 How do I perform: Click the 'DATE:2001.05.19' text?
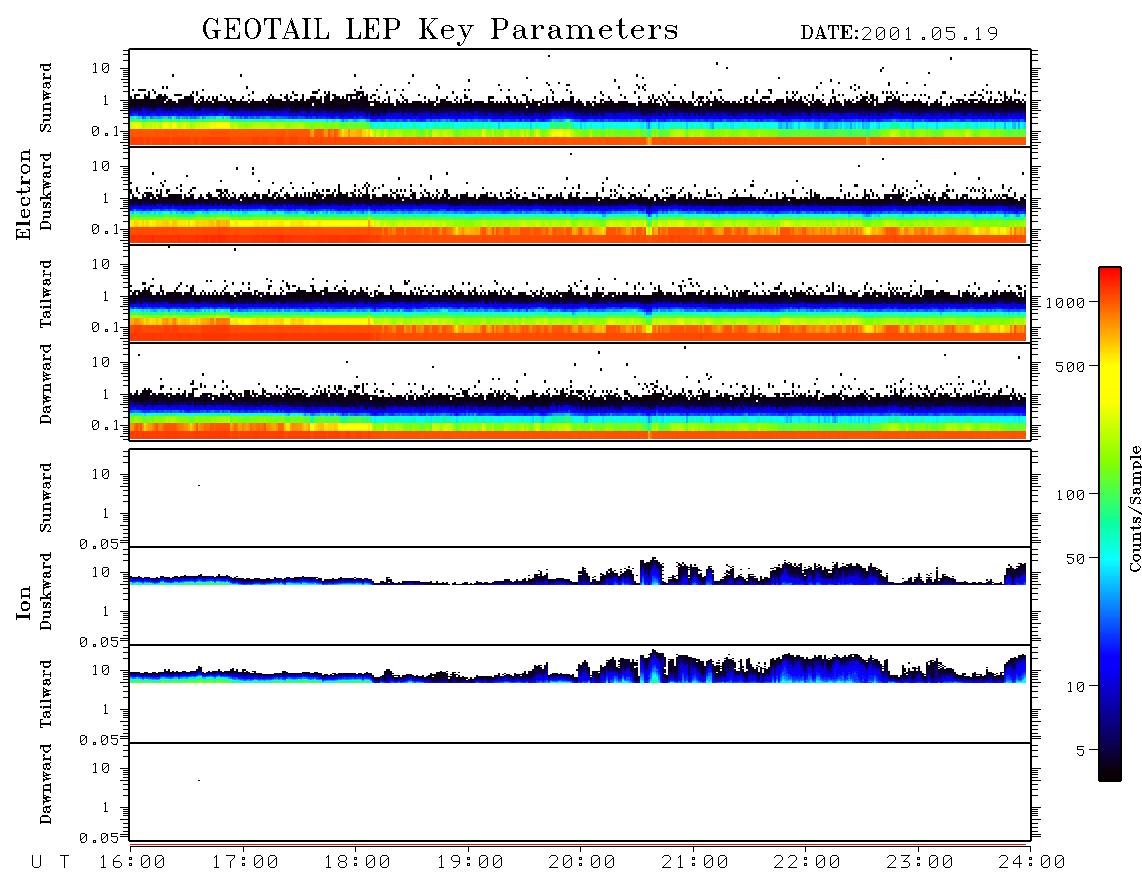(899, 34)
